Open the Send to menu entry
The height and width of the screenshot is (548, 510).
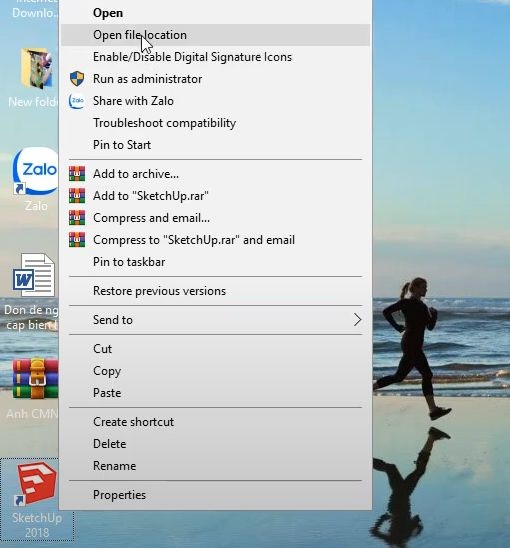point(215,320)
